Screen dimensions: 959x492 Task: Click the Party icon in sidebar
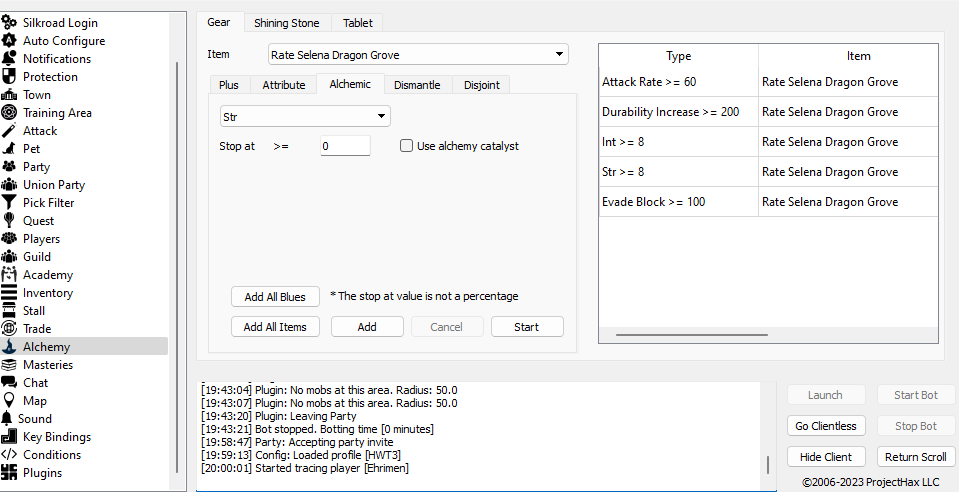coord(9,167)
